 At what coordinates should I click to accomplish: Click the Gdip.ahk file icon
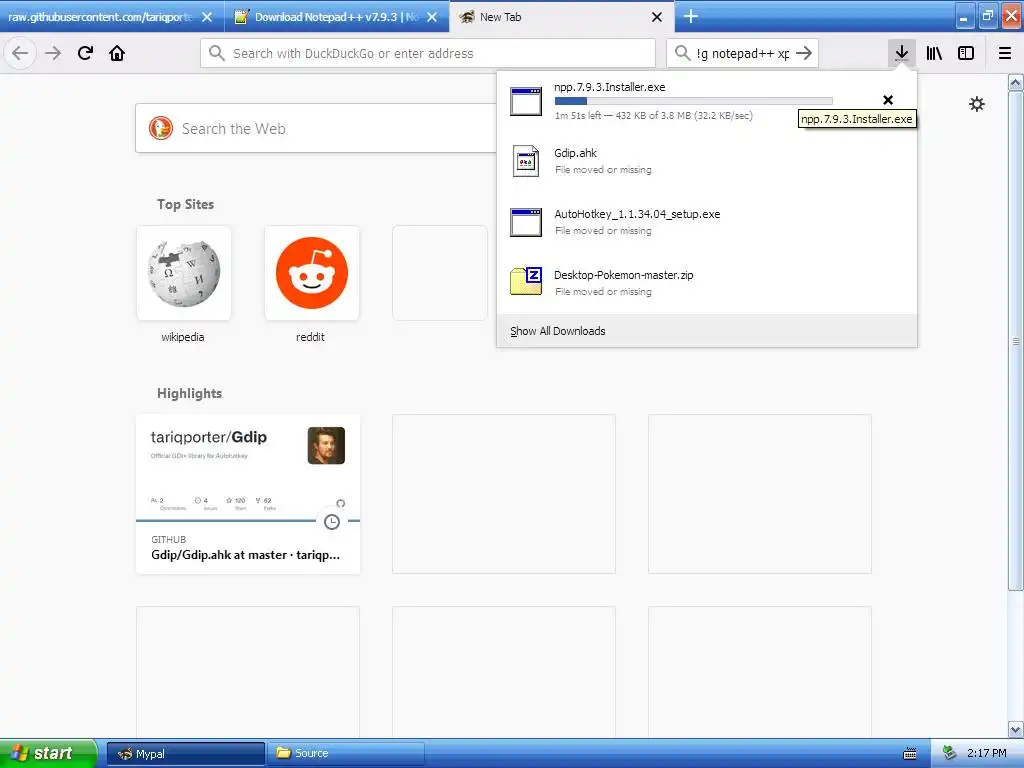pos(526,161)
